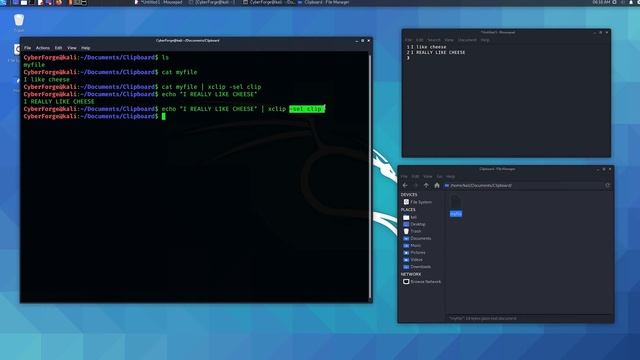
Task: Click the File Manager path bar
Action: [x=523, y=185]
